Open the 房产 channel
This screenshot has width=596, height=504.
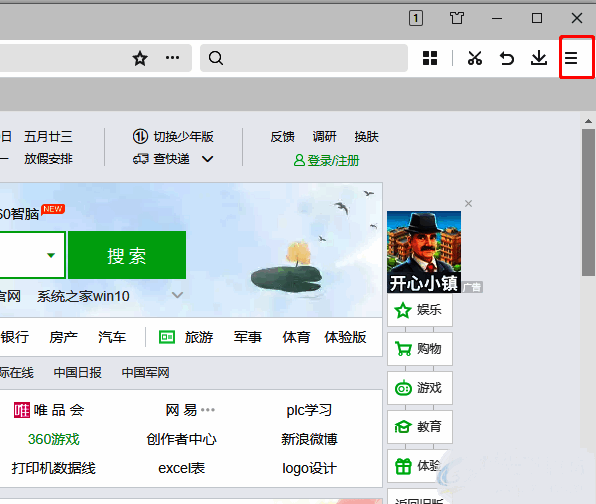(63, 337)
